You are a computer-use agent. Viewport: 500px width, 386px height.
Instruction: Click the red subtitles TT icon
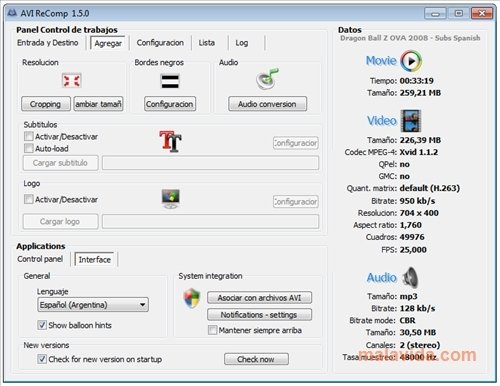(x=171, y=141)
